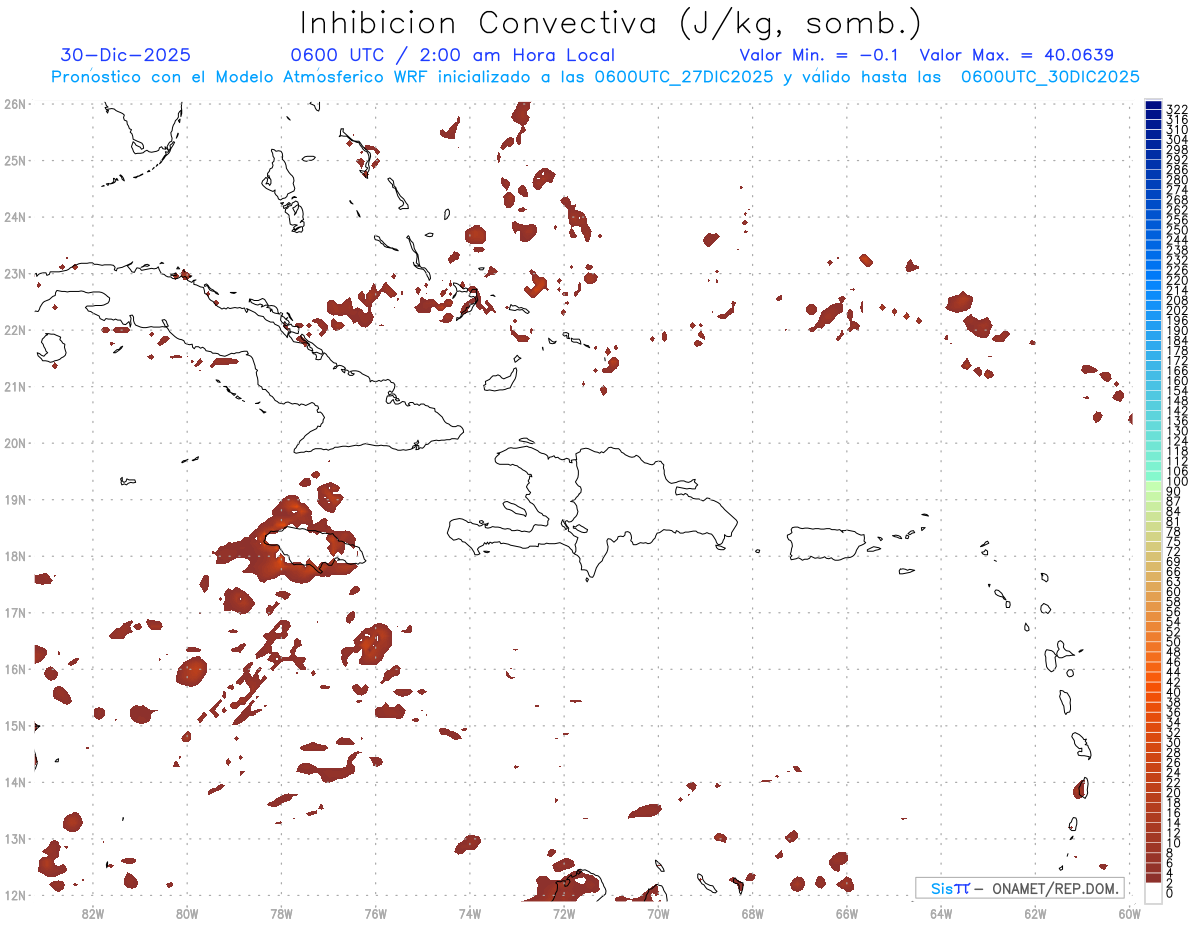The image size is (1200, 927).
Task: Click the "20N" latitude label
Action: [x=15, y=443]
